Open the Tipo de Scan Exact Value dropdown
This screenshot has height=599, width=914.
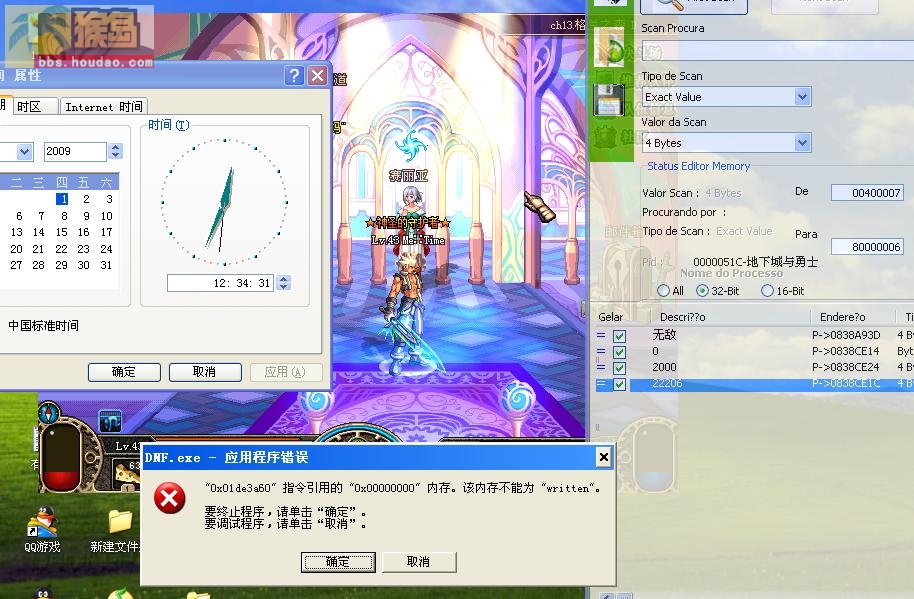803,97
